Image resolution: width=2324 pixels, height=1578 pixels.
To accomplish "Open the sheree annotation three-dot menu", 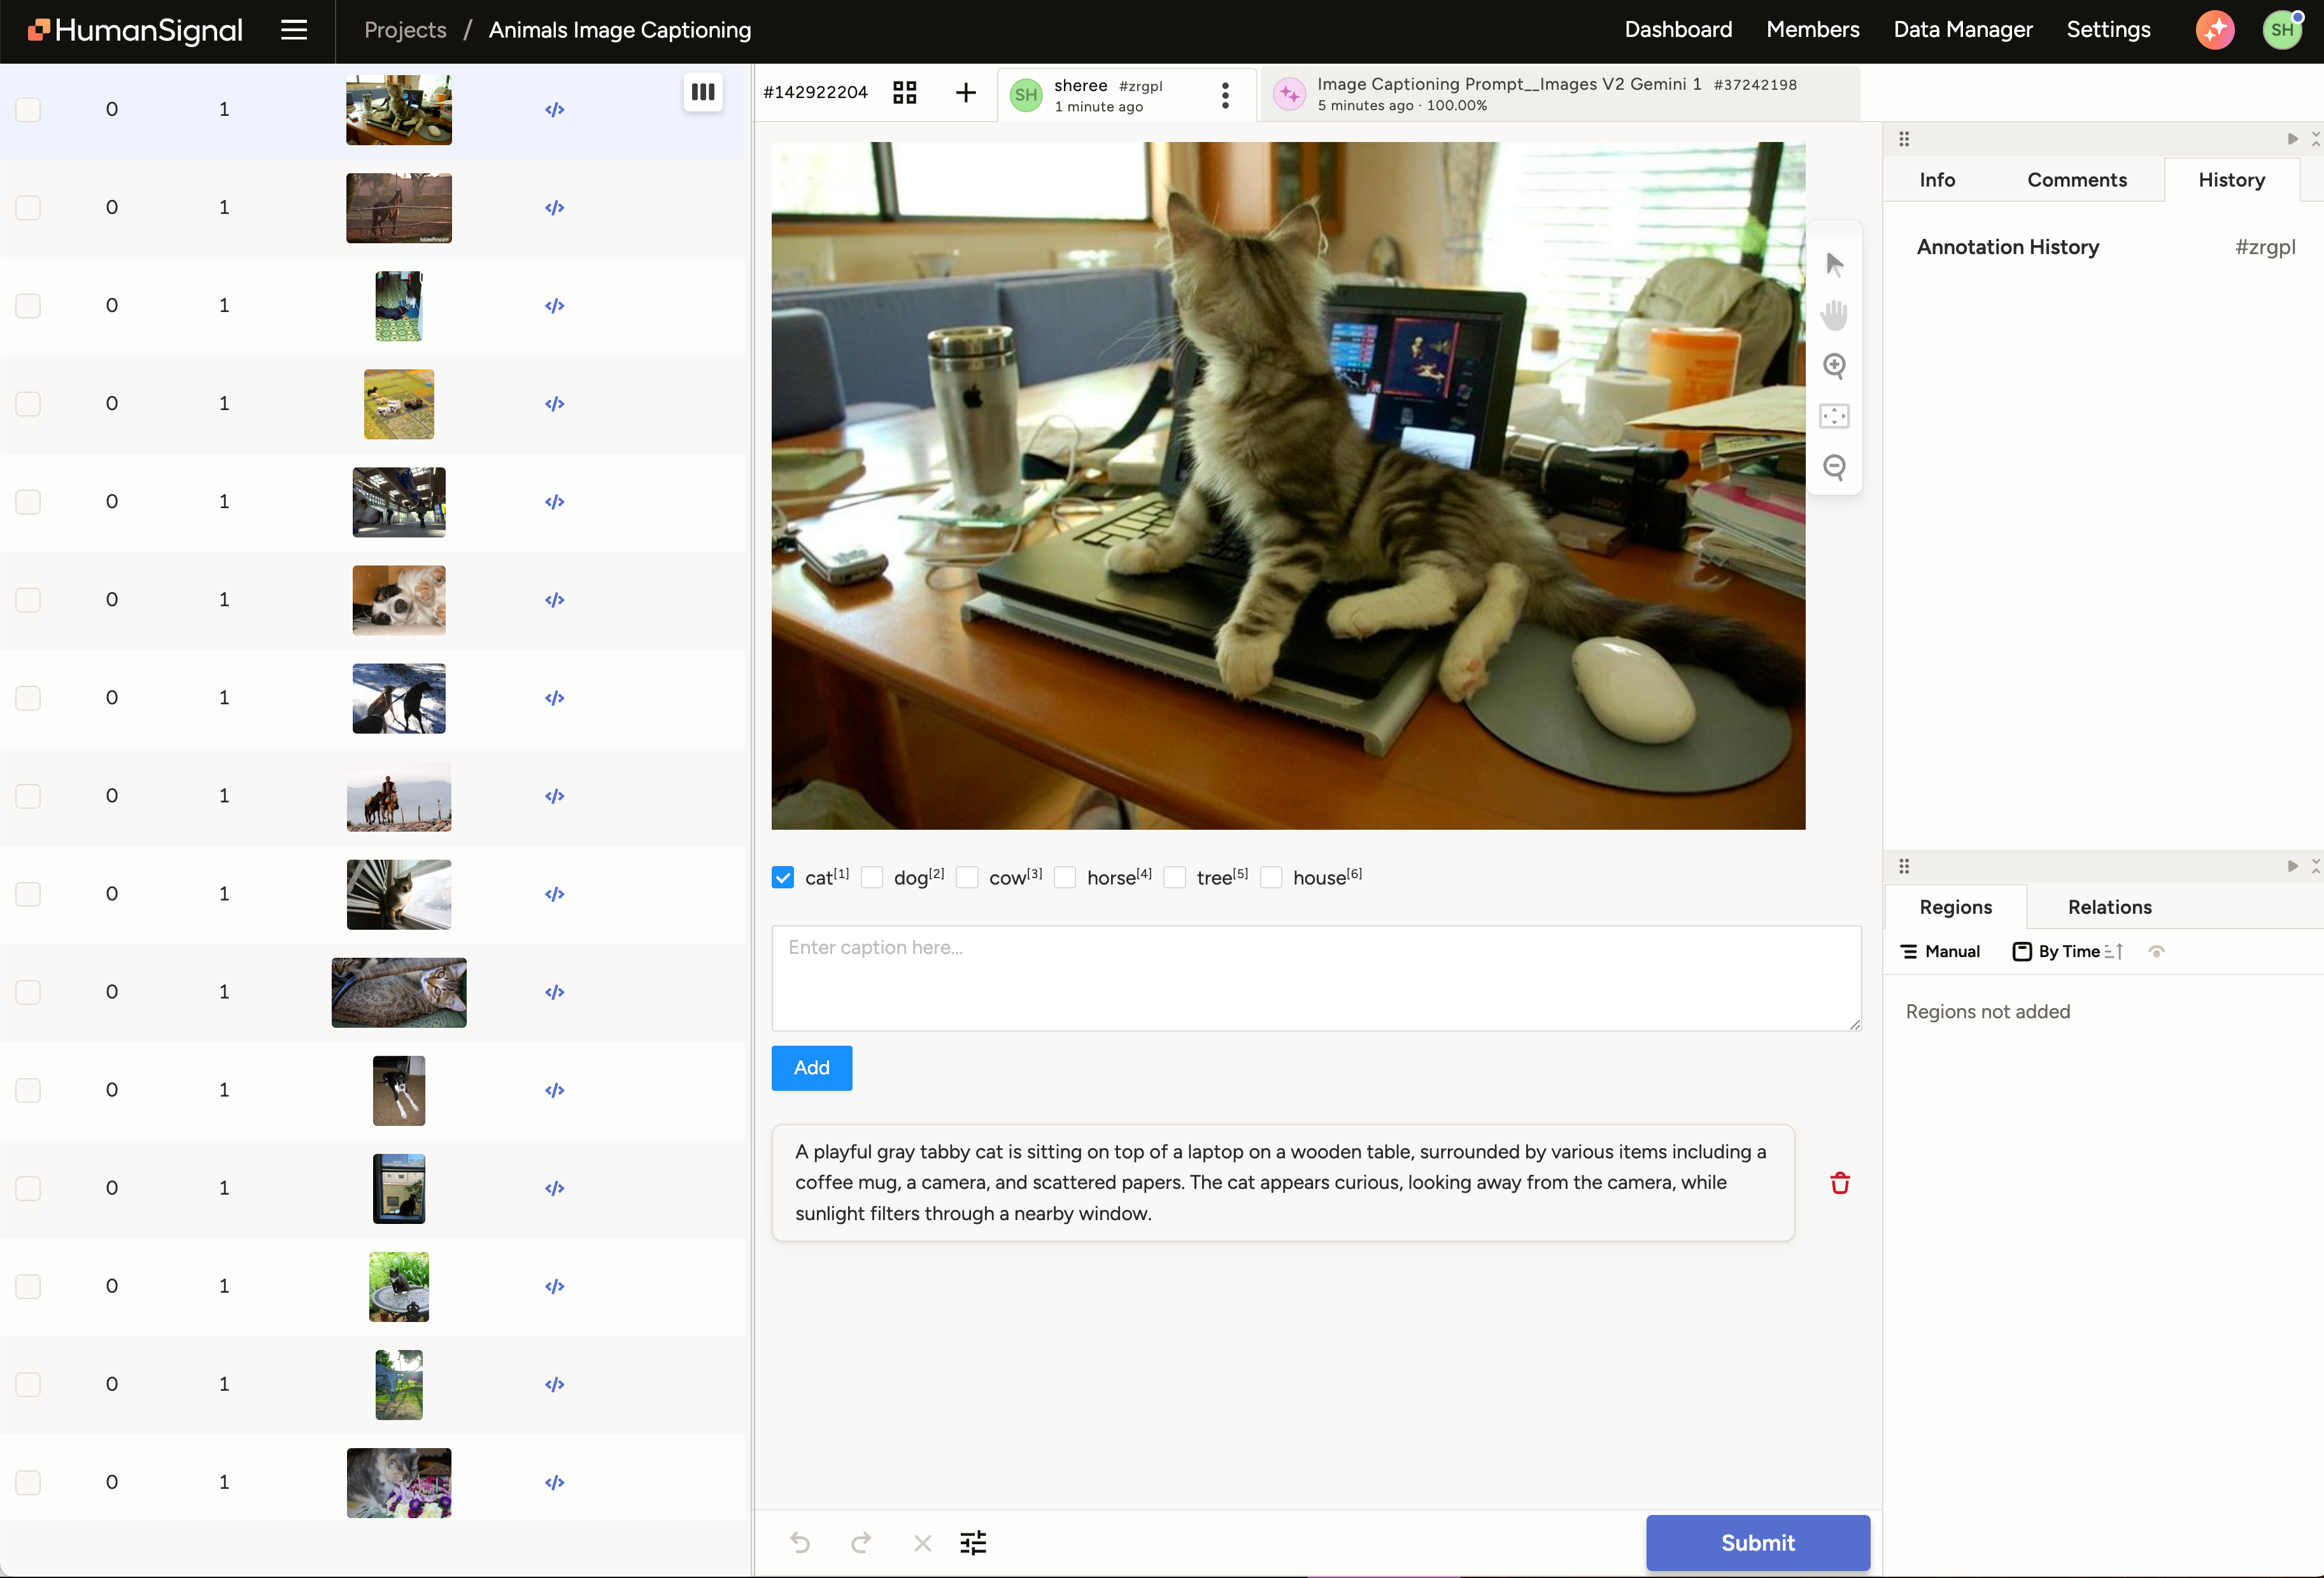I will point(1224,95).
